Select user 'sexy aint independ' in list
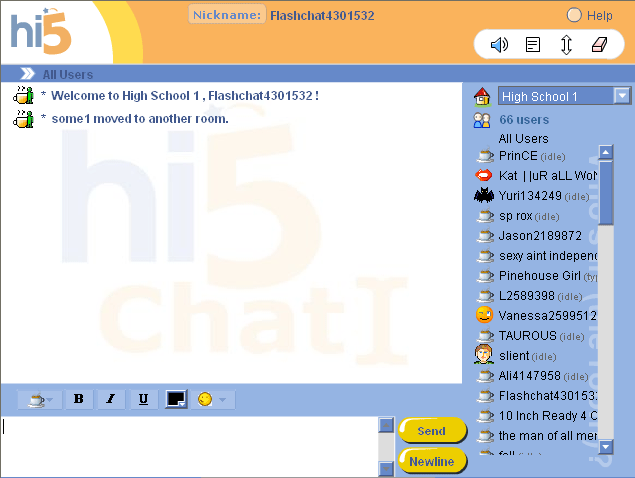The width and height of the screenshot is (635, 478). point(548,256)
